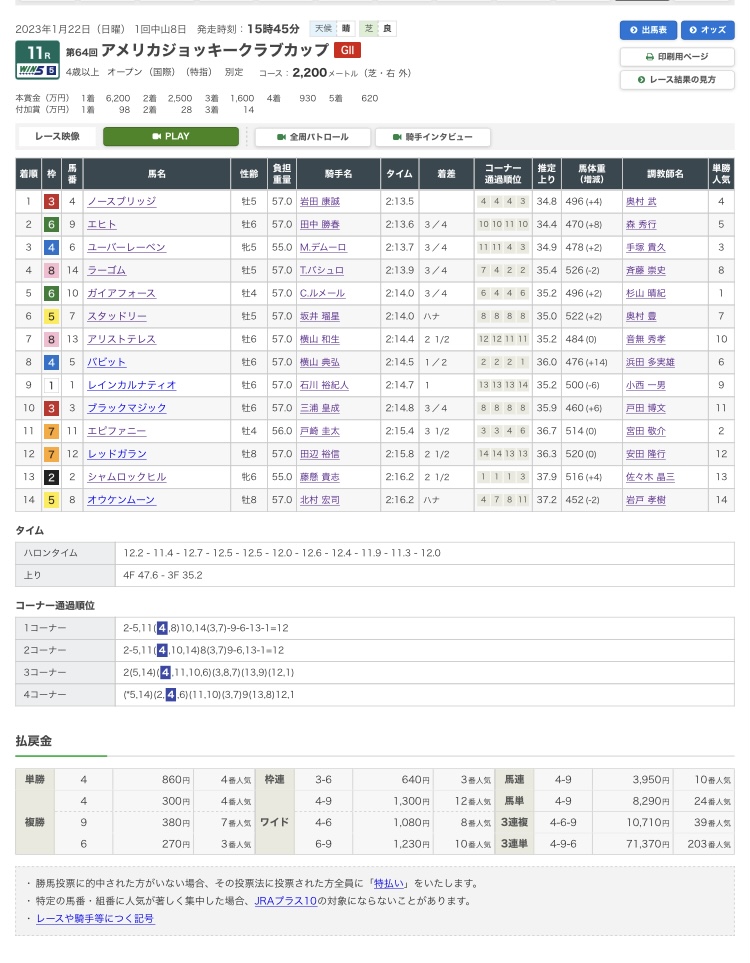750x963 pixels.
Task: Open trainer 安田 隆行 profile
Action: [646, 454]
